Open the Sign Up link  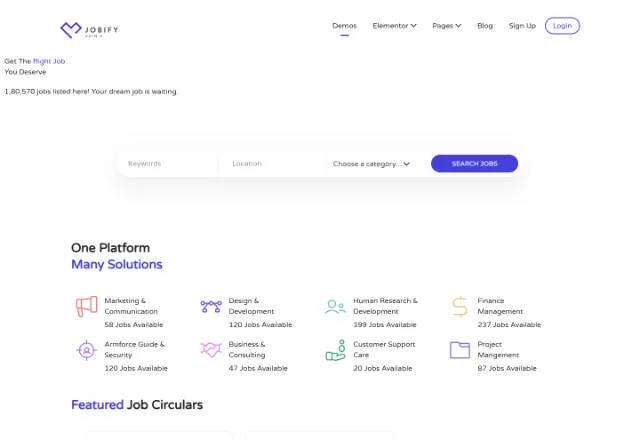click(522, 26)
